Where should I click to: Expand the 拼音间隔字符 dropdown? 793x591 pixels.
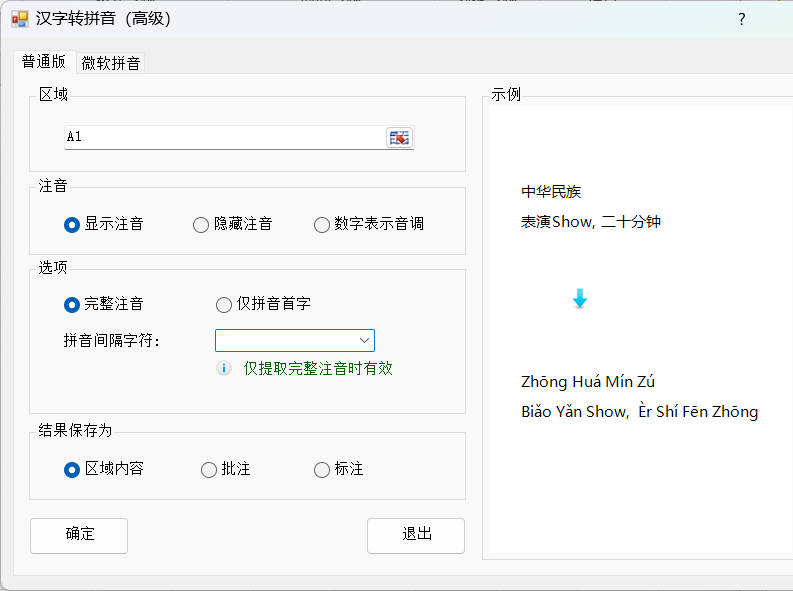[365, 340]
